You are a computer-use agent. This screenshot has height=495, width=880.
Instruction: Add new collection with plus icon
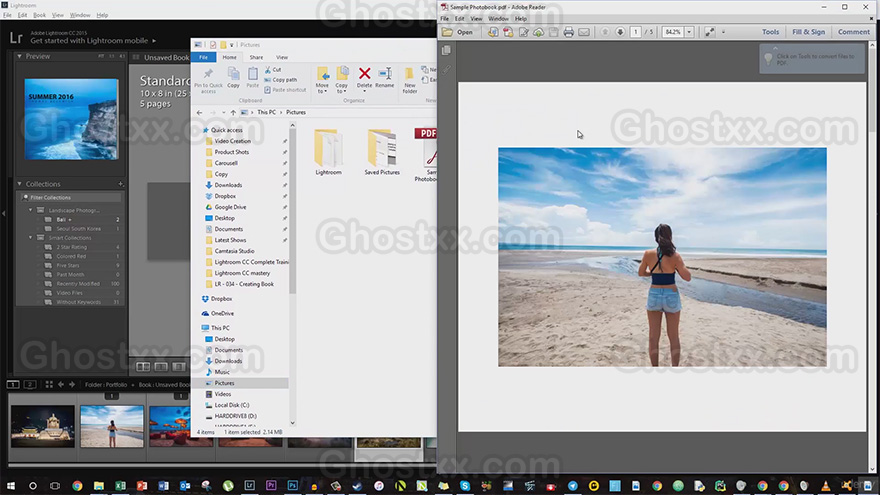(x=121, y=184)
